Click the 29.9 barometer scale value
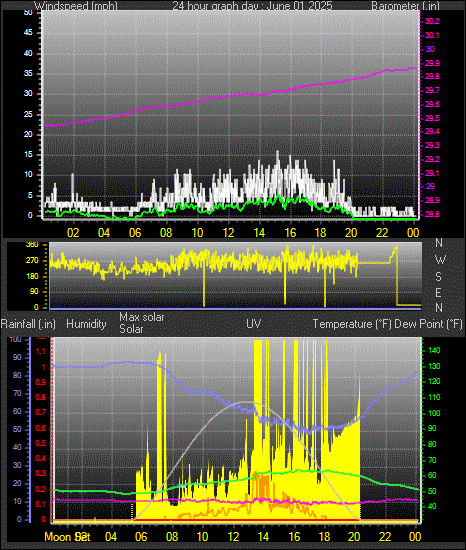The image size is (466, 550). coord(432,63)
